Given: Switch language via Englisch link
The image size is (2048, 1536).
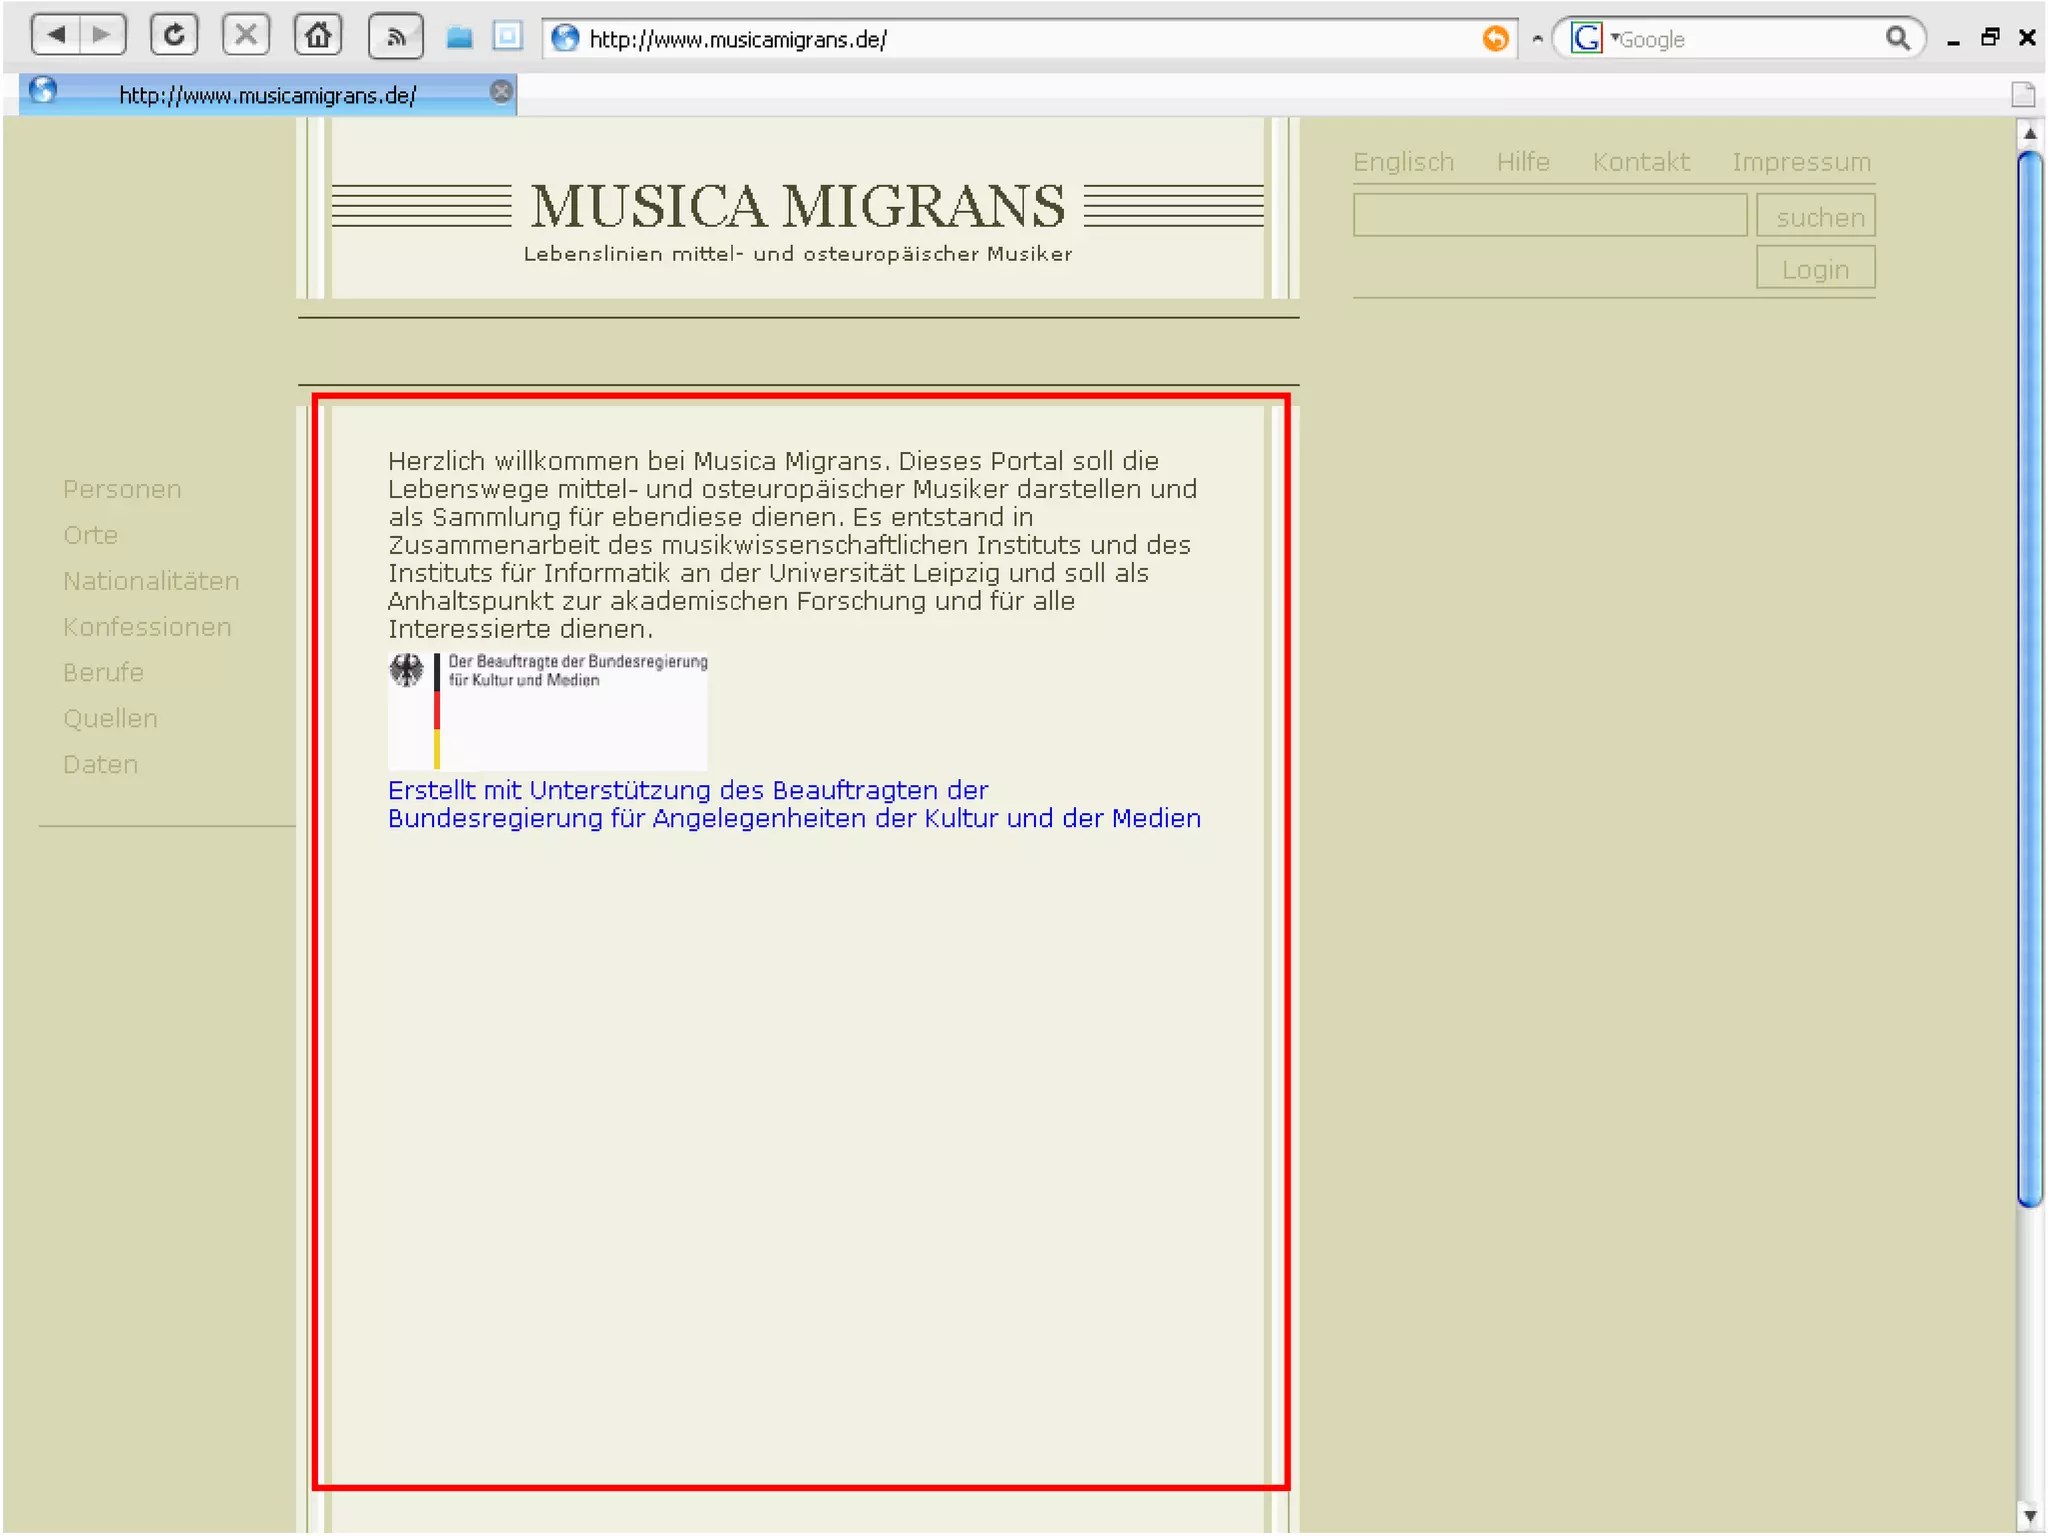Looking at the screenshot, I should (x=1402, y=162).
